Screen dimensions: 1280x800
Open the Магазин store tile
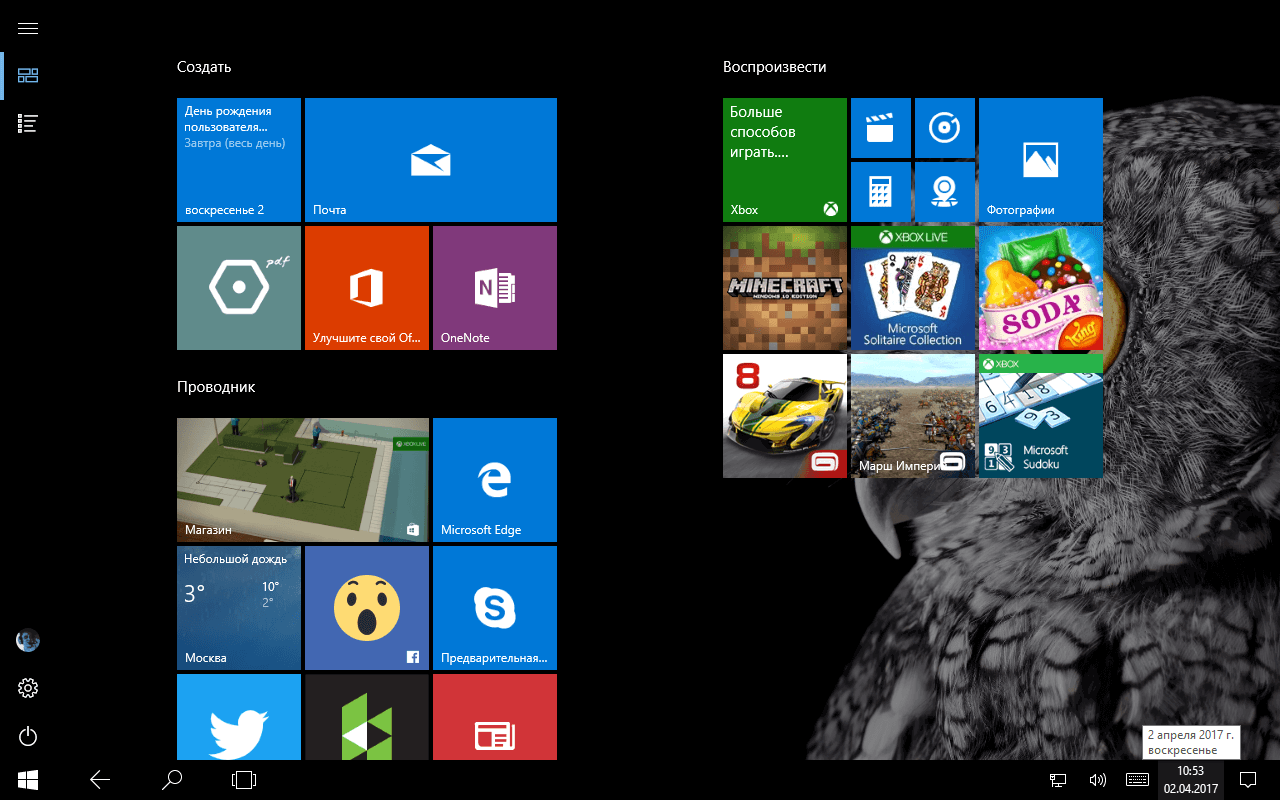pos(303,480)
